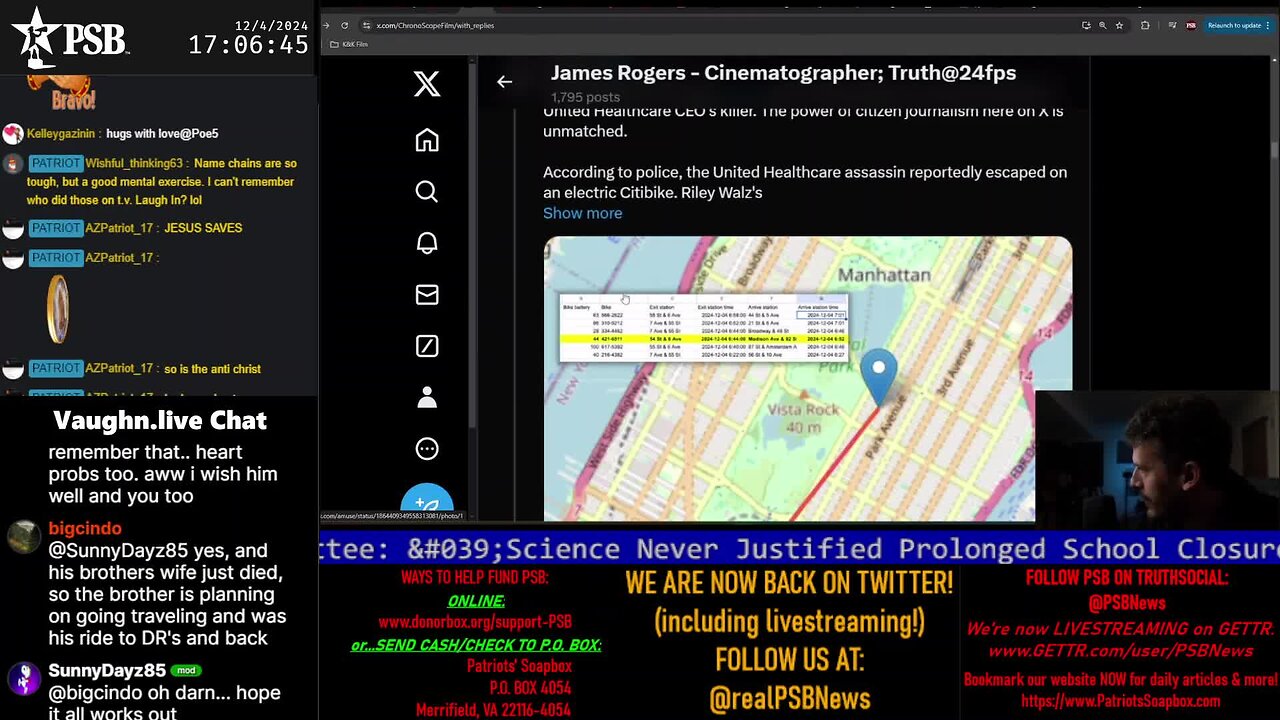Bookmark this page with star icon
This screenshot has height=720, width=1280.
click(1119, 25)
